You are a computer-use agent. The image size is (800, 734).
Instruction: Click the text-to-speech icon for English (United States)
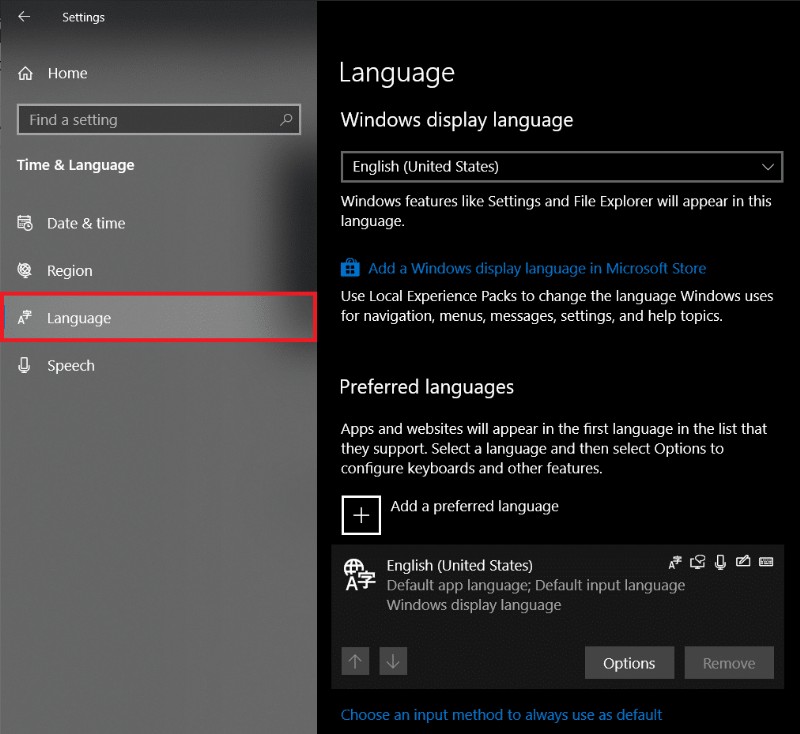coord(698,562)
